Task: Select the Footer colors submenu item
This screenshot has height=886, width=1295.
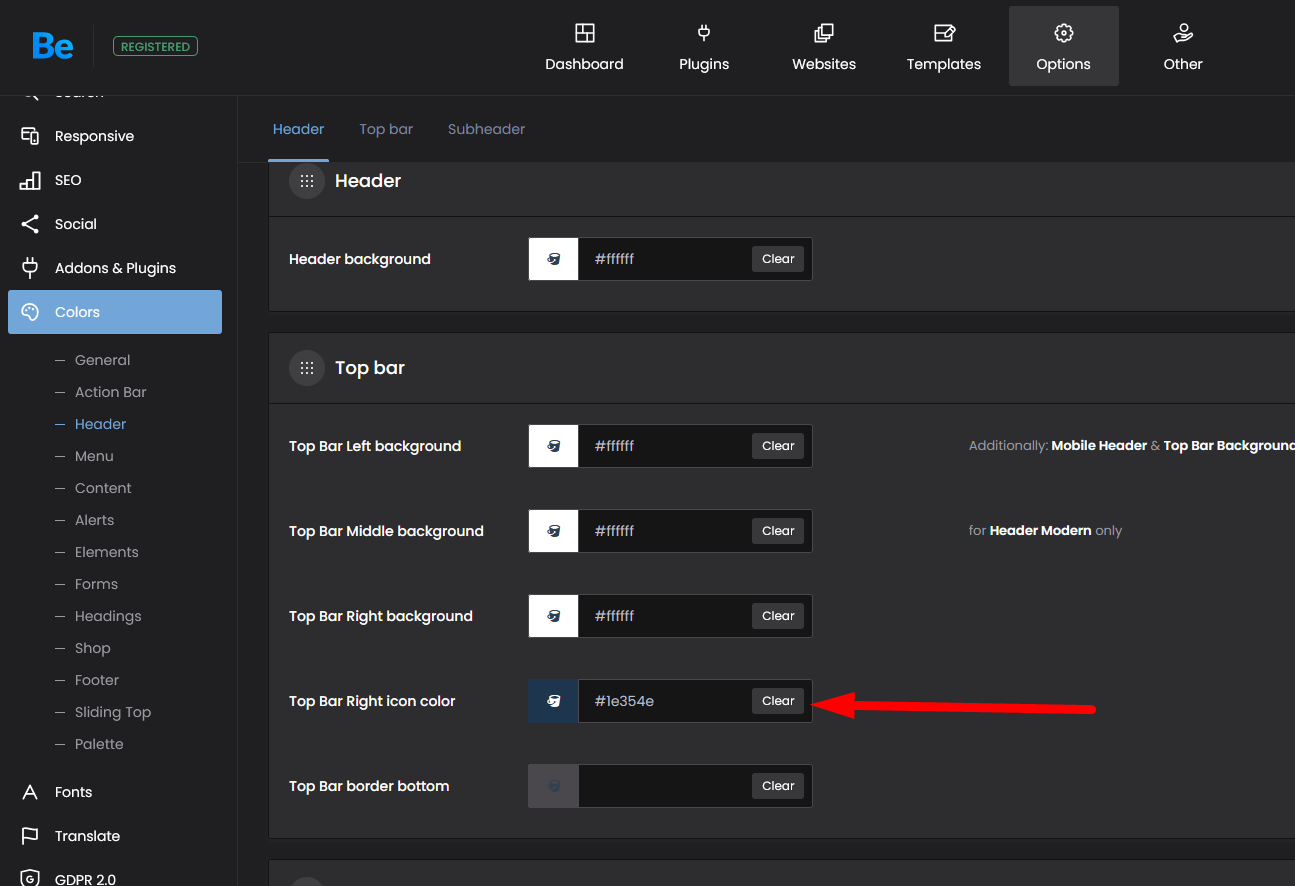Action: click(97, 680)
